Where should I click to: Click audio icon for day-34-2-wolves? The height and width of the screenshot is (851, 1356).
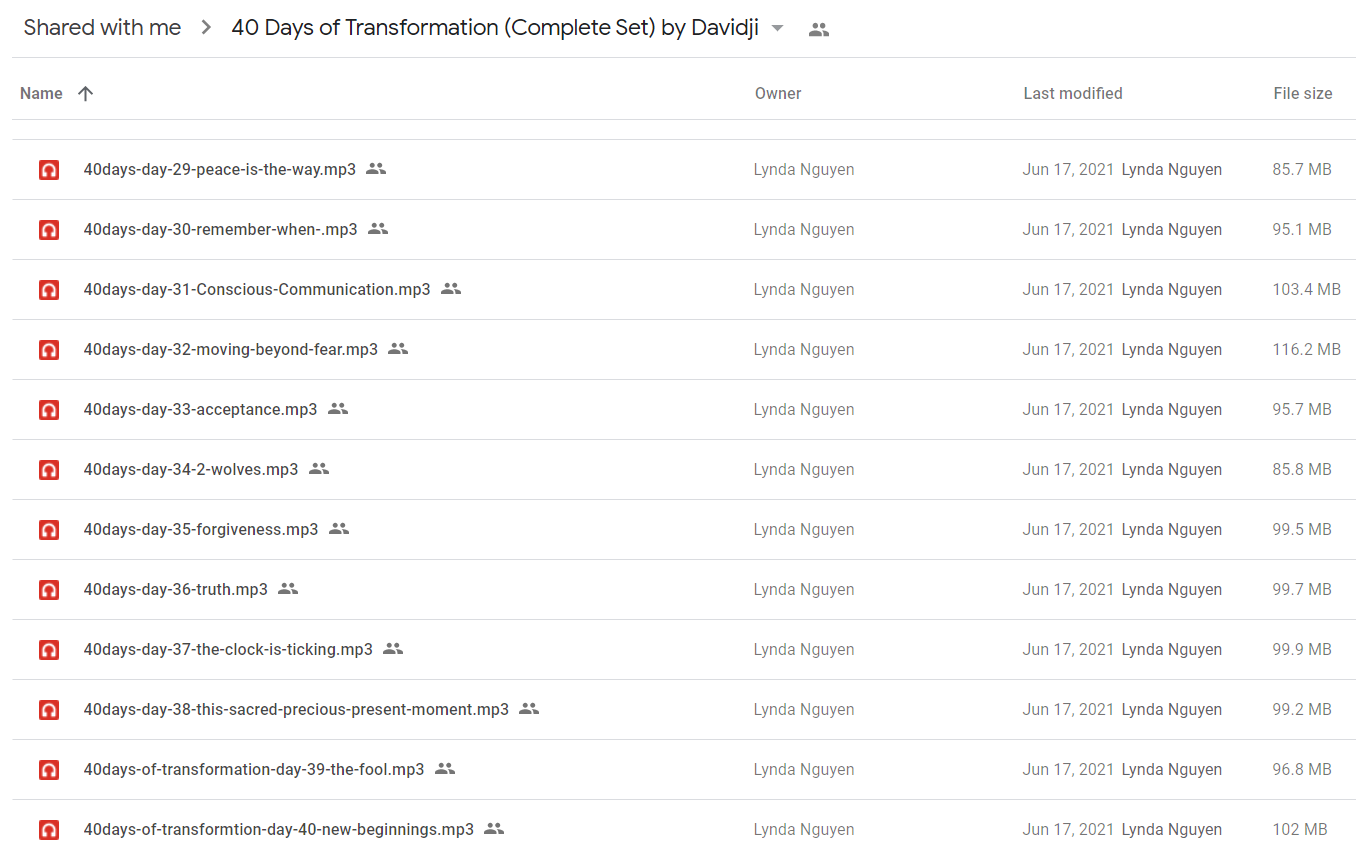[x=49, y=470]
